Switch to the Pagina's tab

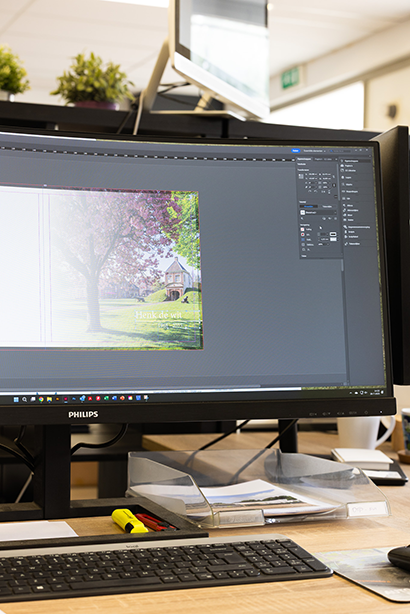click(x=318, y=159)
